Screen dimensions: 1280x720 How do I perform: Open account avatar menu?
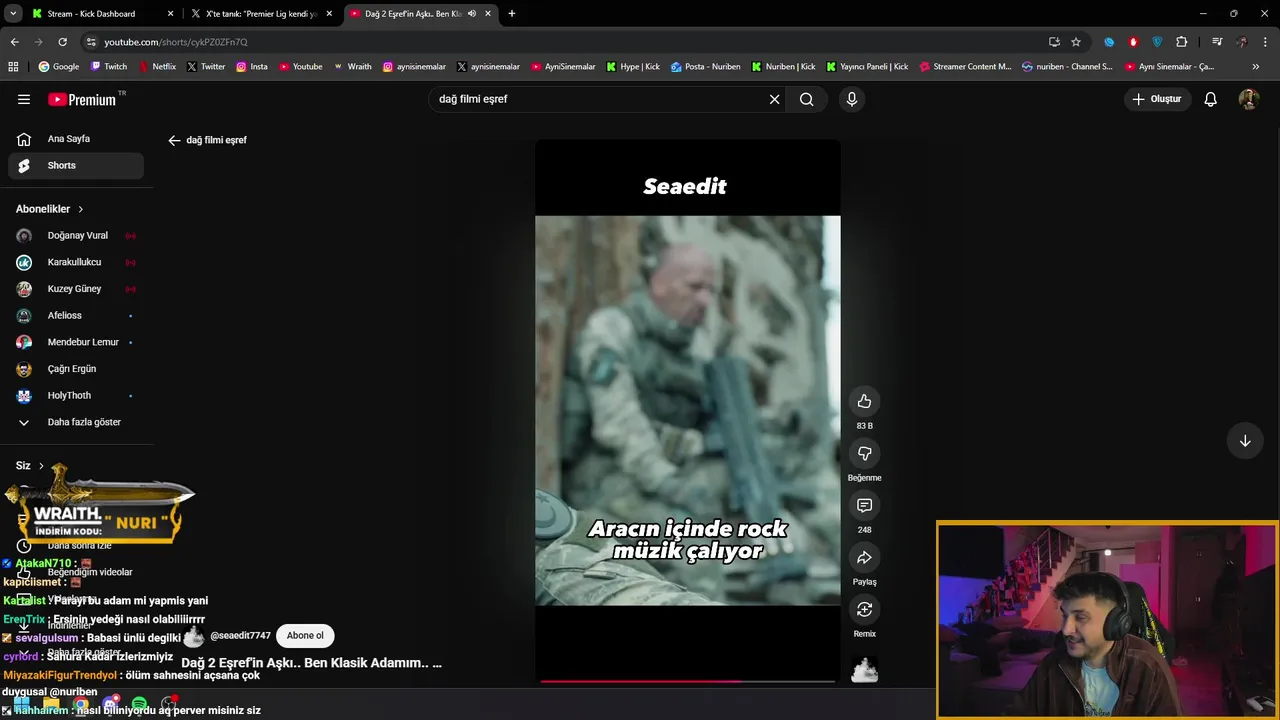1248,99
